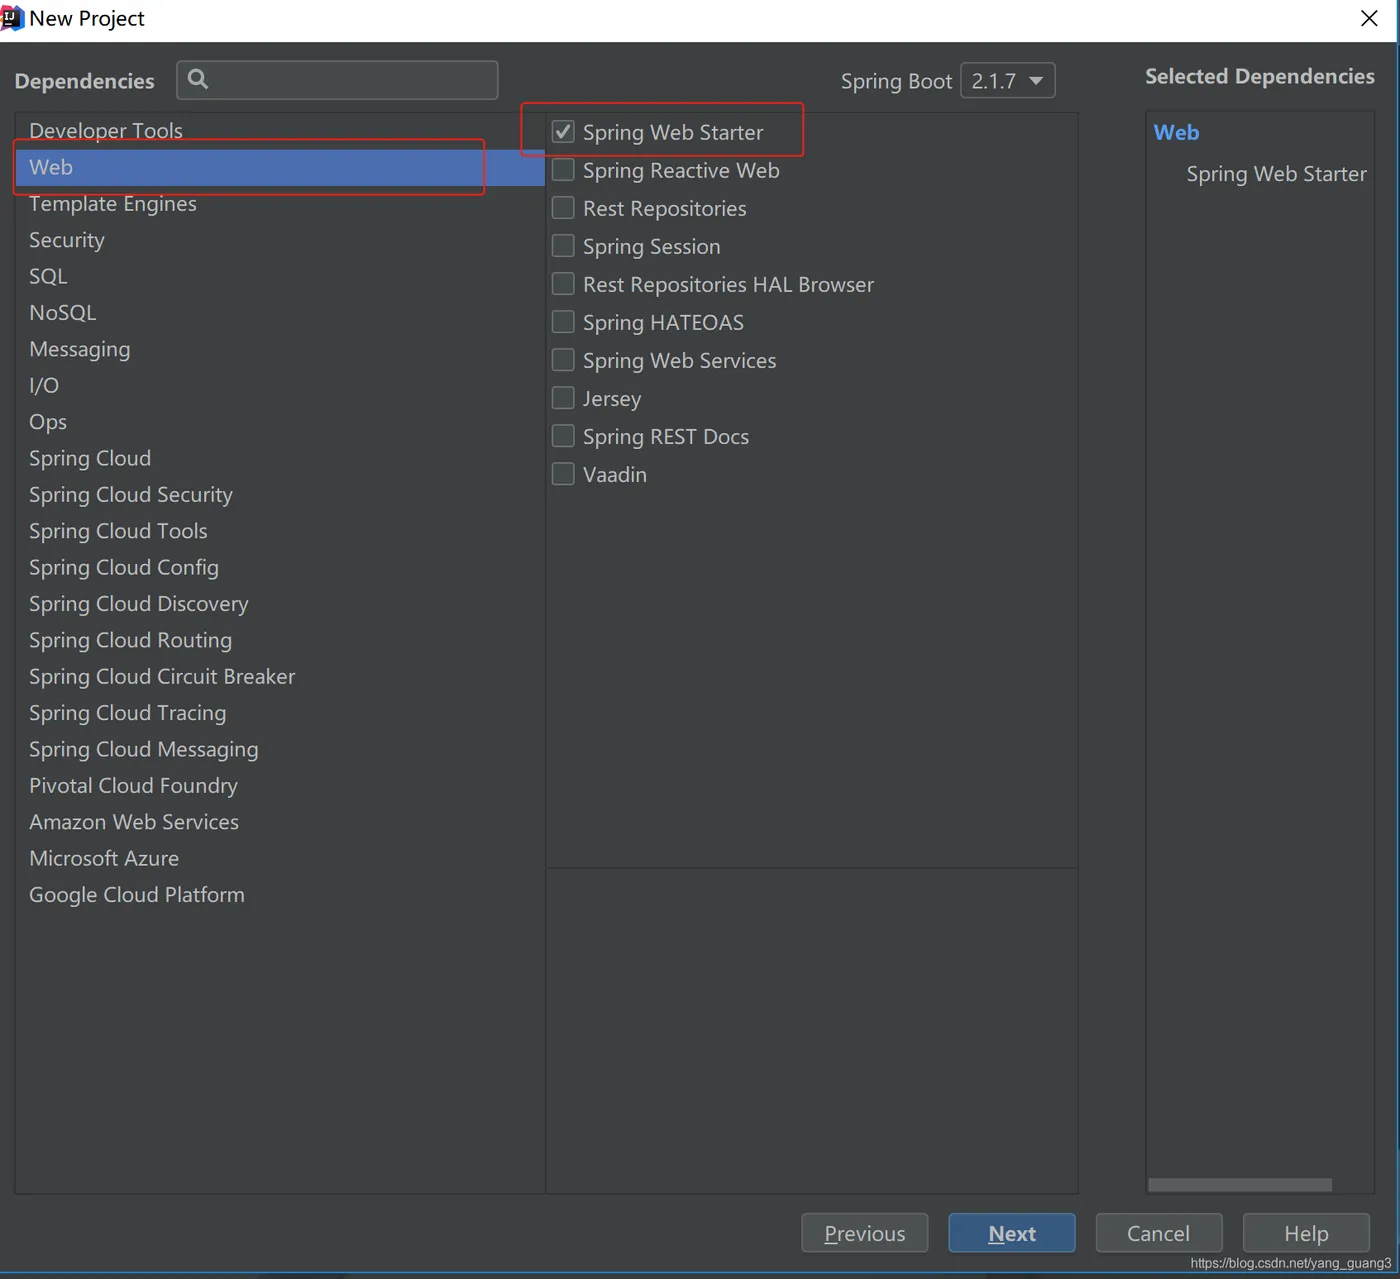Close the New Project dialog
The width and height of the screenshot is (1400, 1279).
click(x=1369, y=18)
